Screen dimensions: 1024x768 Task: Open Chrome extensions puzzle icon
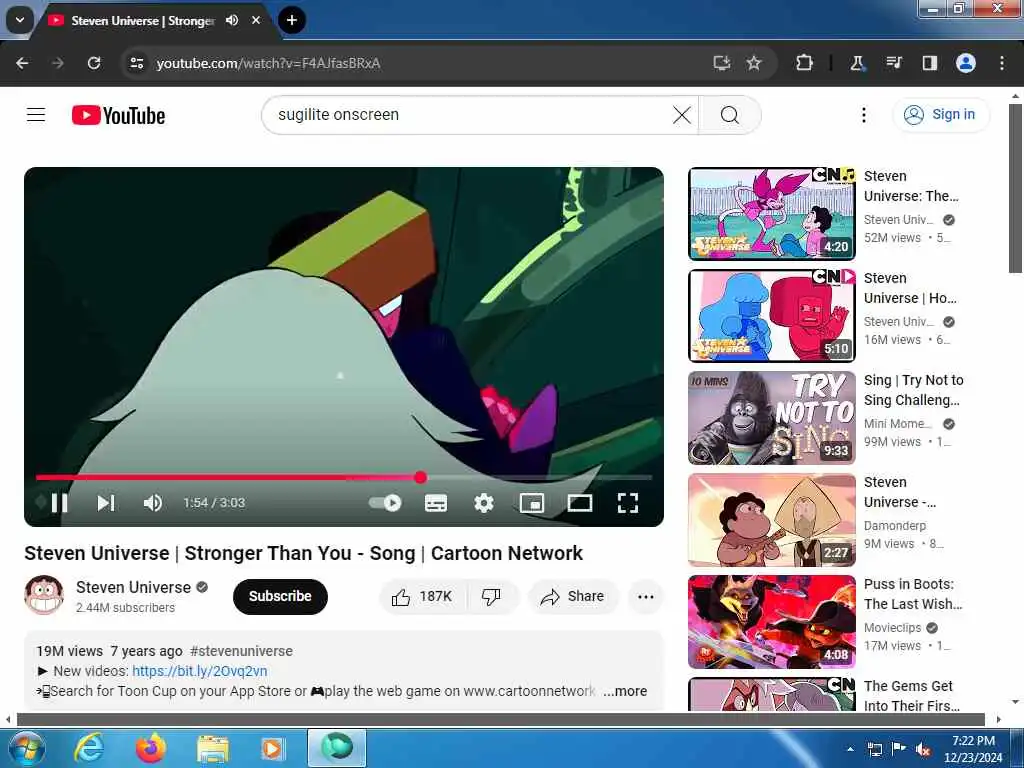(804, 63)
